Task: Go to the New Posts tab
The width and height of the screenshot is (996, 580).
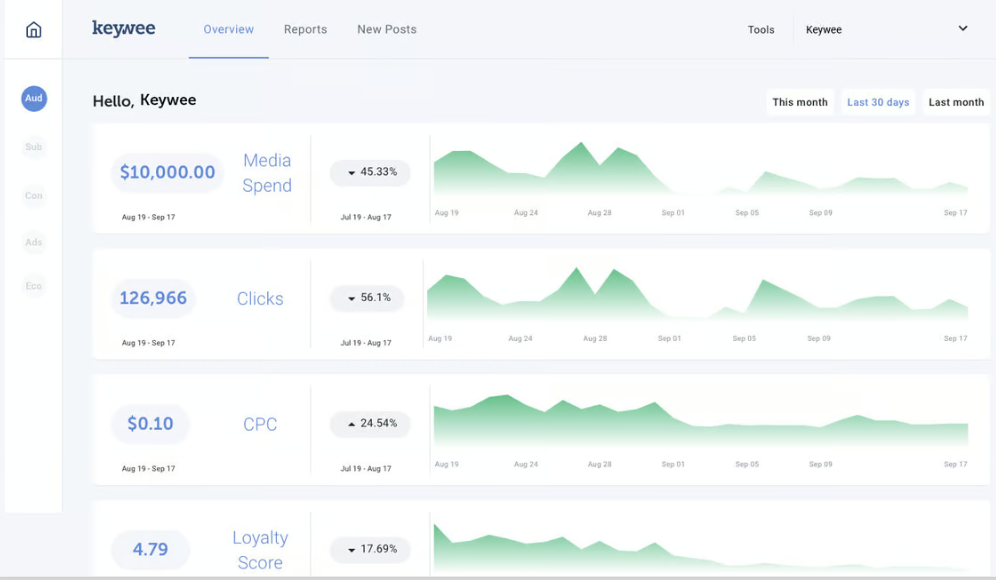Action: pos(387,29)
